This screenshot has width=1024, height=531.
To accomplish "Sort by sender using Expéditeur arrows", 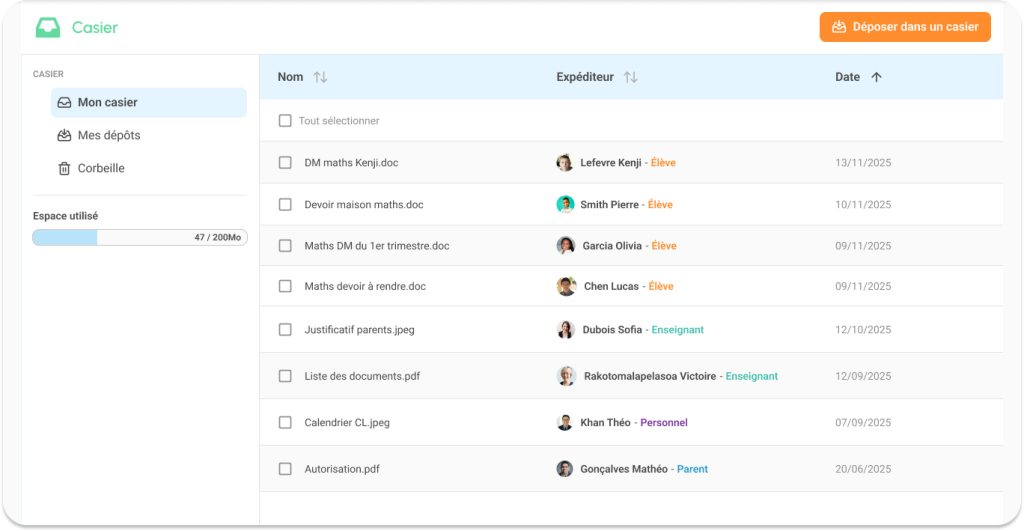I will 630,77.
